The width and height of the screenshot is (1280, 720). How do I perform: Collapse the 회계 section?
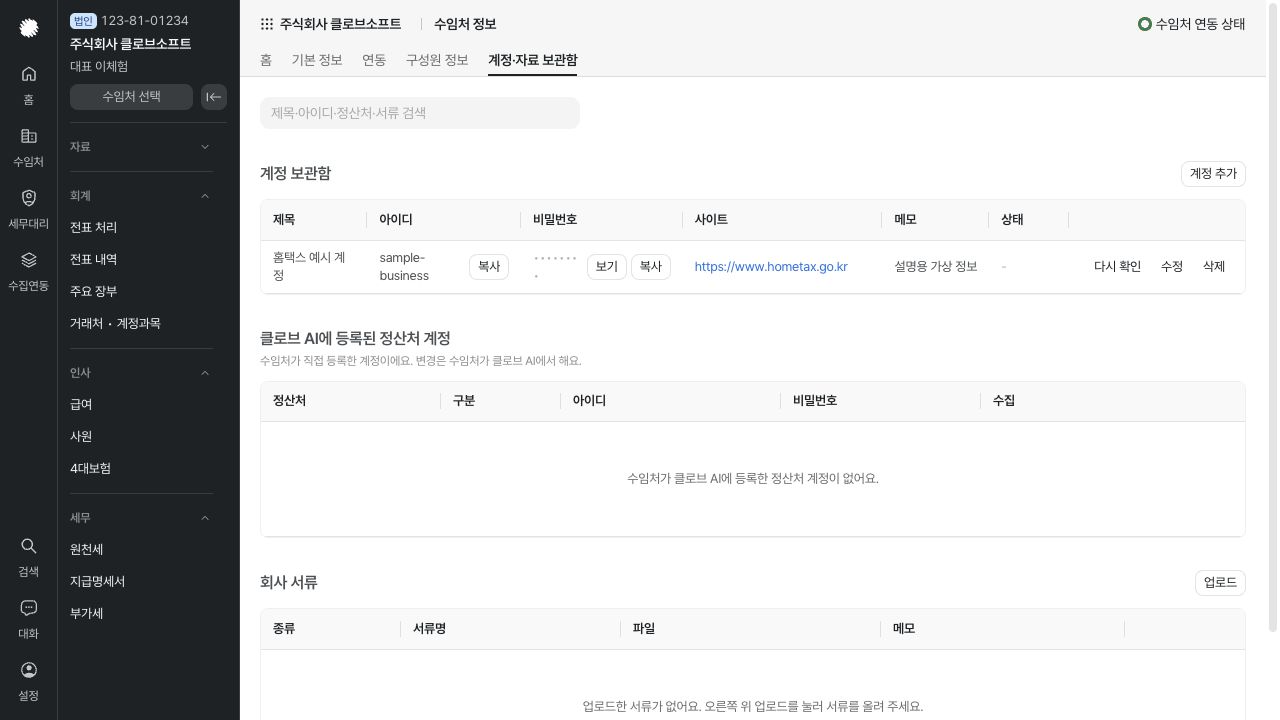pyautogui.click(x=141, y=196)
